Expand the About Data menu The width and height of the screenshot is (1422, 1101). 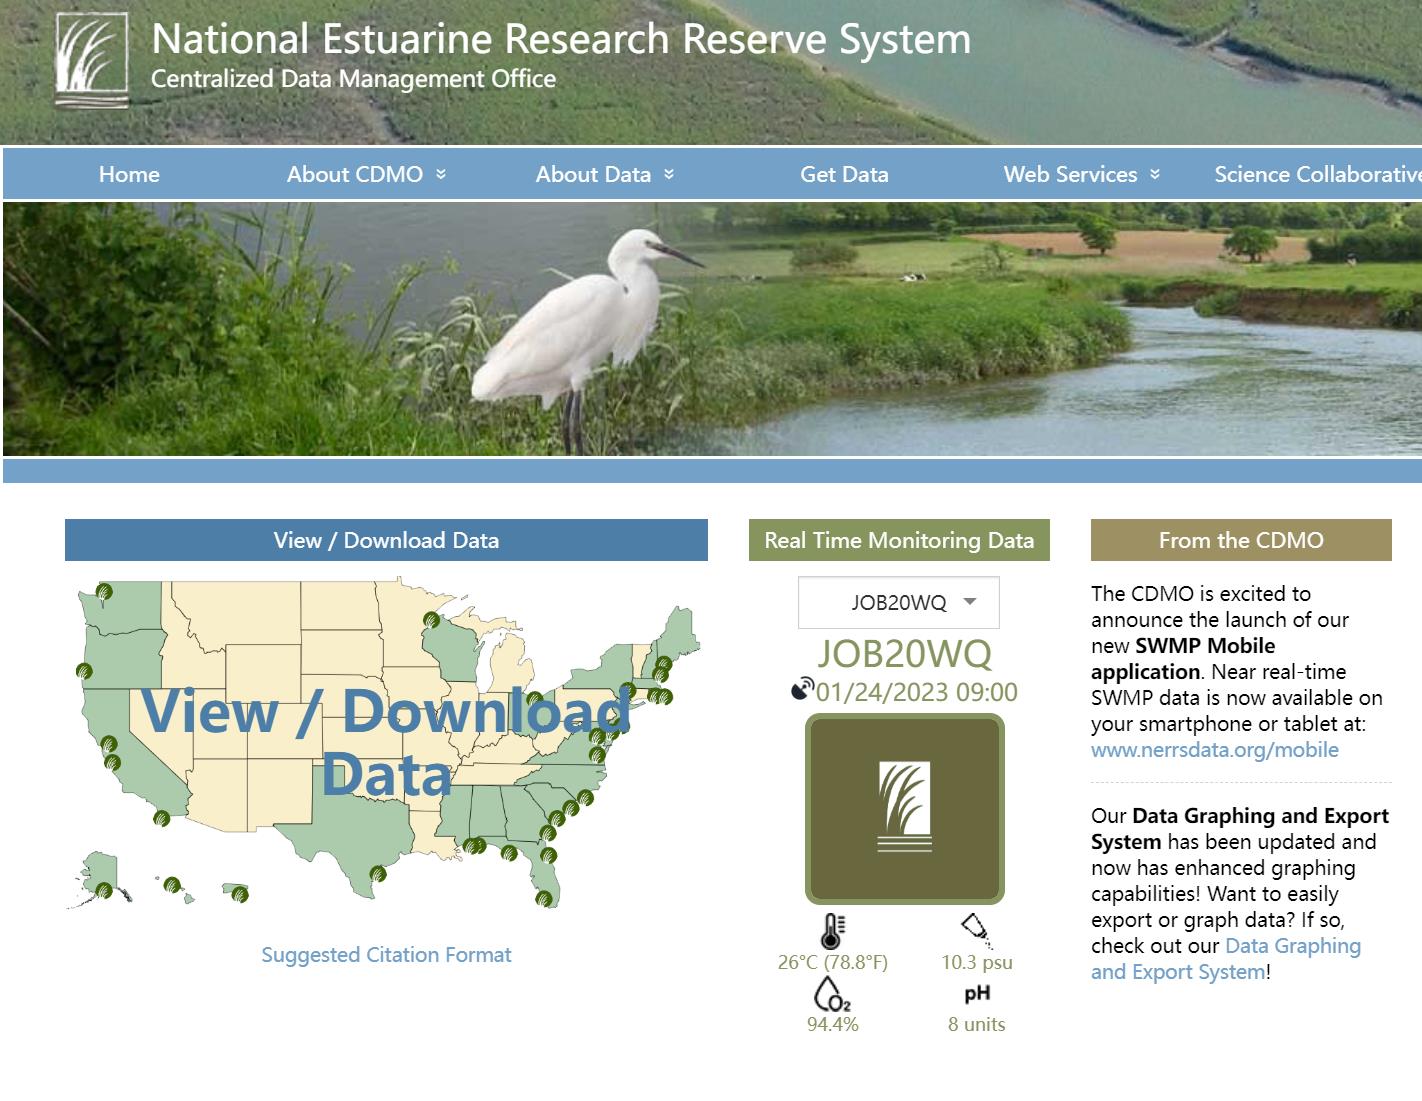tap(604, 174)
